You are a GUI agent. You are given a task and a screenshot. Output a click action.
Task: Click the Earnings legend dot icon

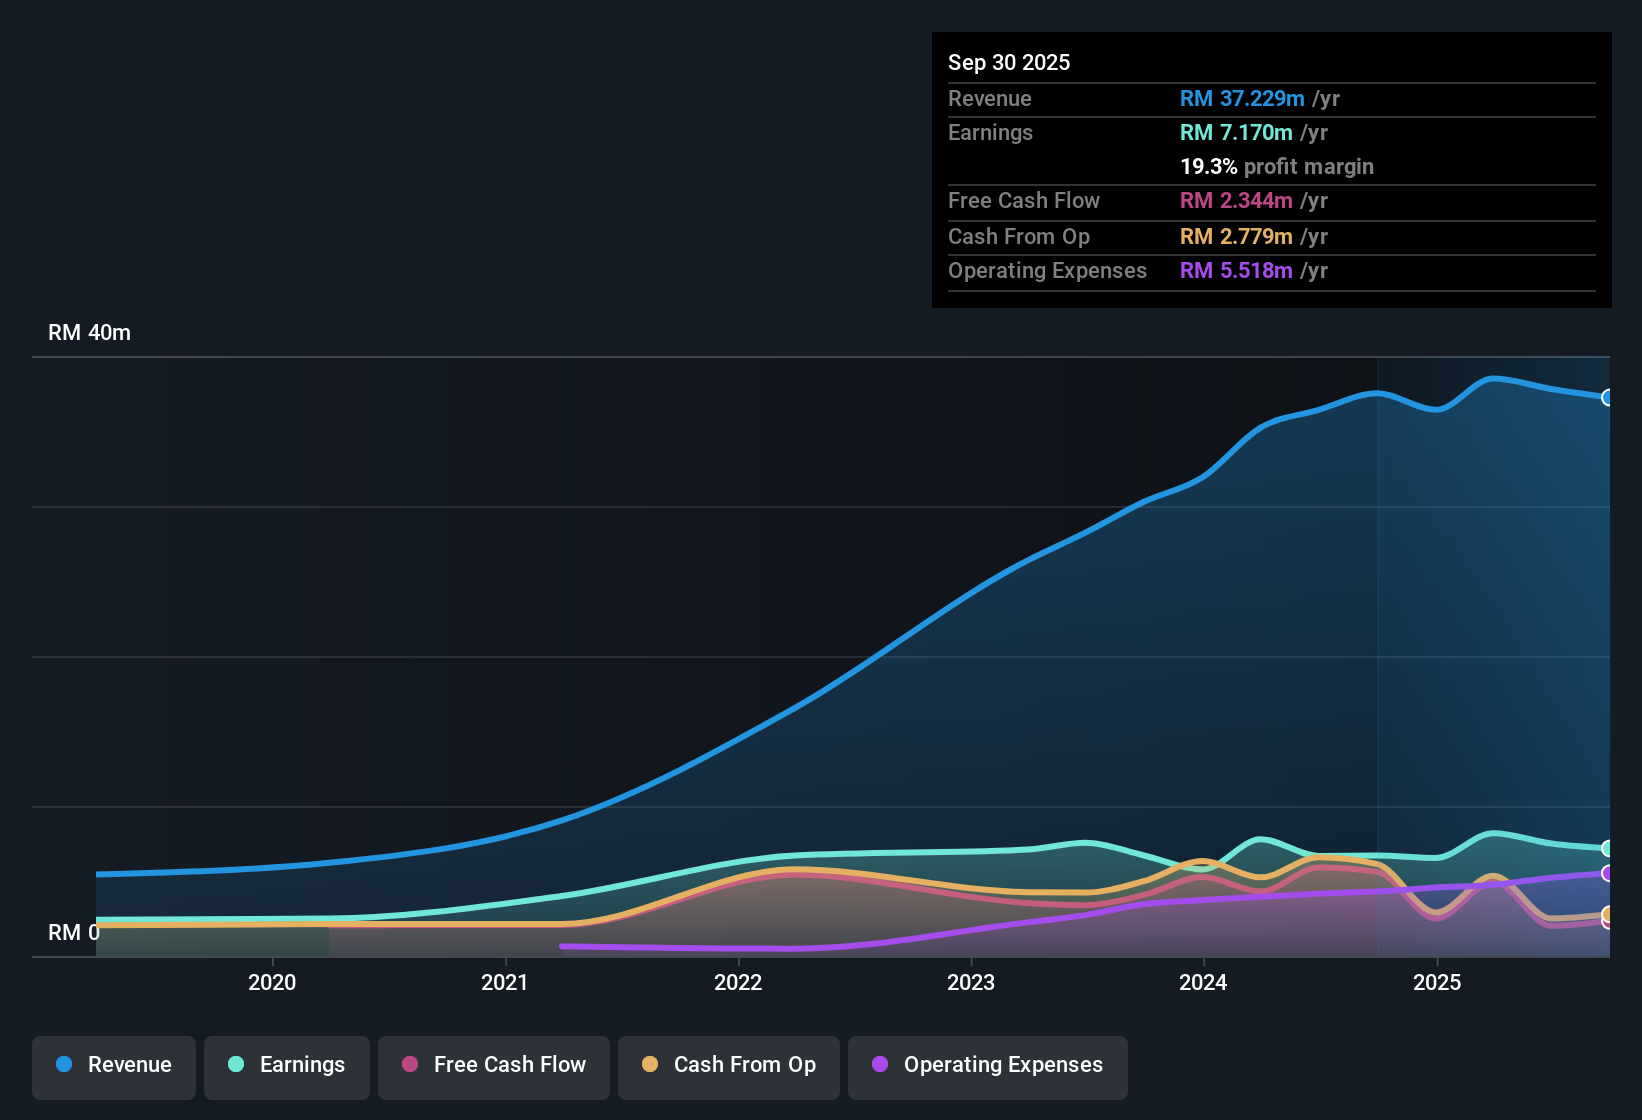[236, 1065]
